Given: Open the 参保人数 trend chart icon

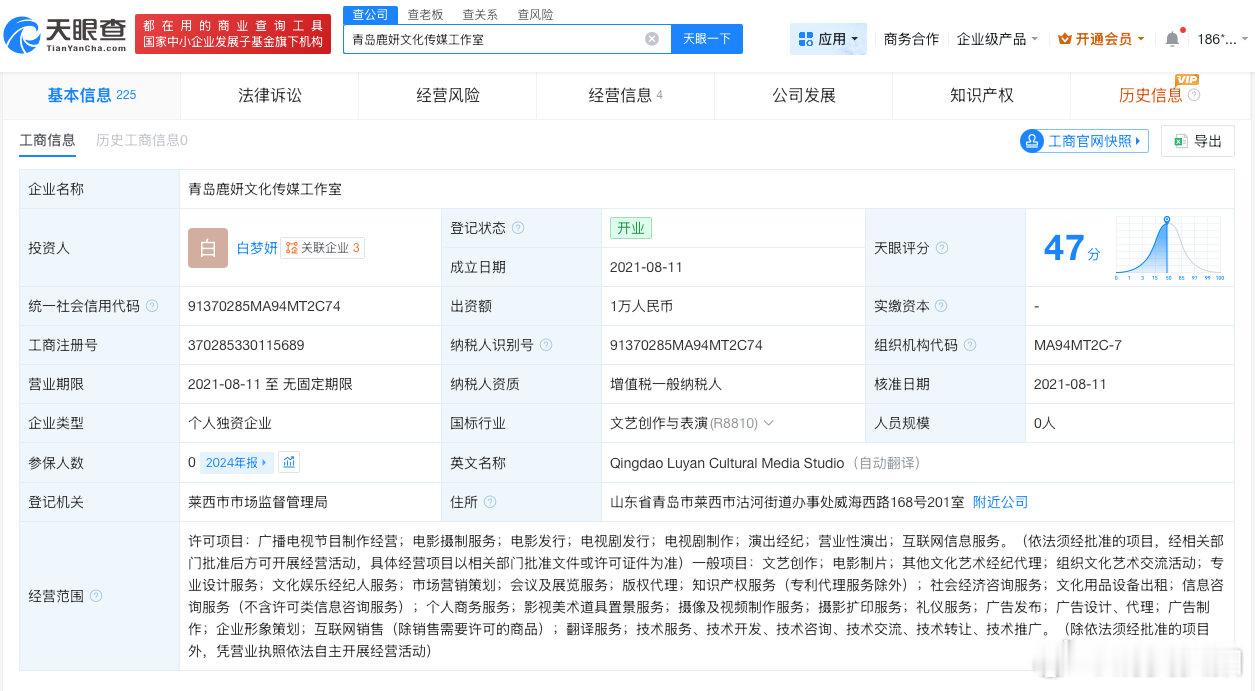Looking at the screenshot, I should pyautogui.click(x=289, y=462).
